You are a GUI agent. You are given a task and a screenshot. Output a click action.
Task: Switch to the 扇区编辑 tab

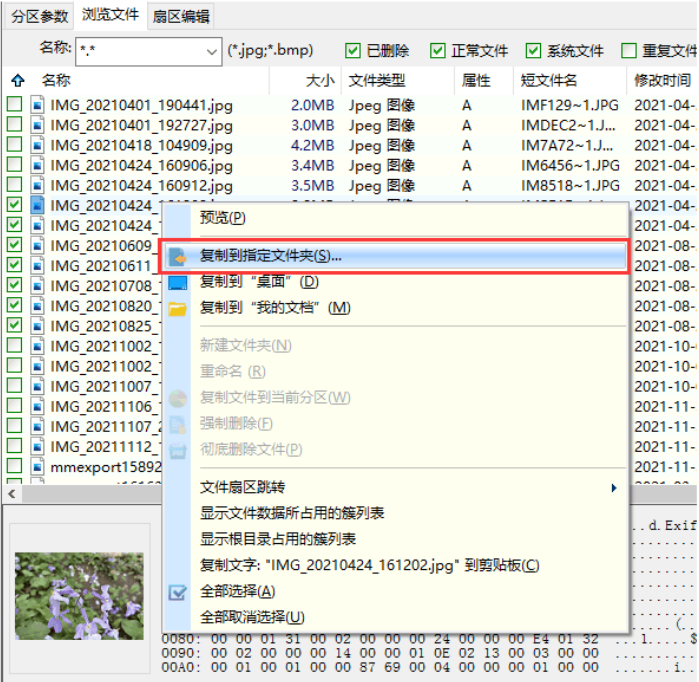(181, 16)
